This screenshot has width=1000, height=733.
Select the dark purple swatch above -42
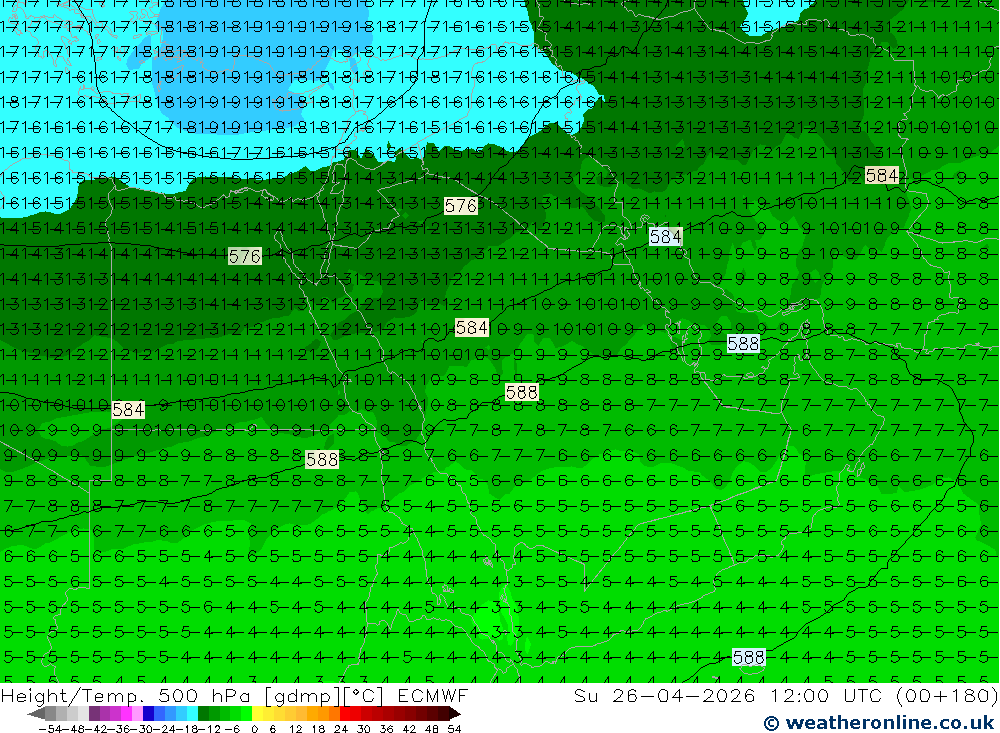(x=94, y=714)
